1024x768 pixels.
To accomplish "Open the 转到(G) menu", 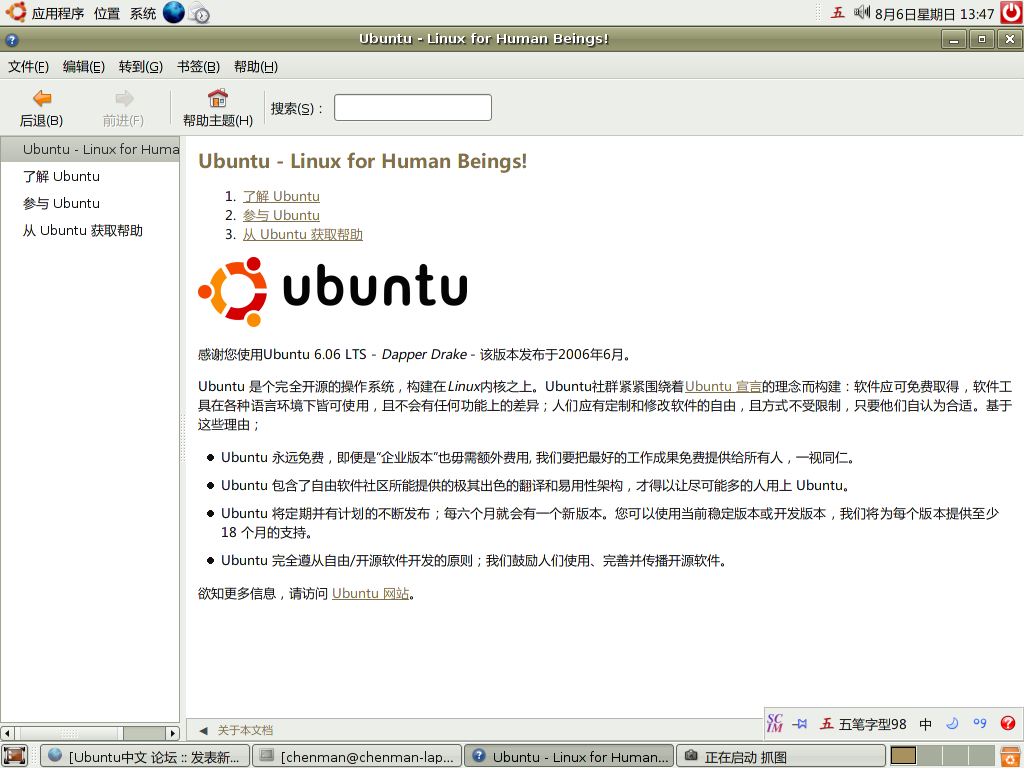I will tap(140, 67).
